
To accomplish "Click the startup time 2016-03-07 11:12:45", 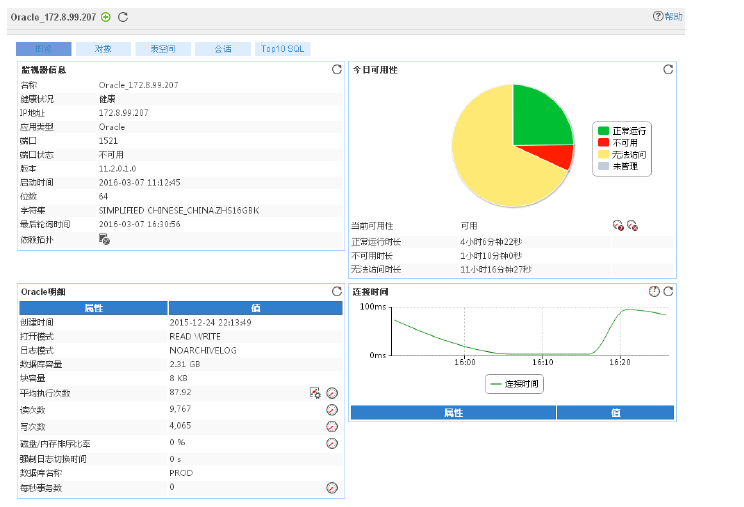I will point(140,183).
